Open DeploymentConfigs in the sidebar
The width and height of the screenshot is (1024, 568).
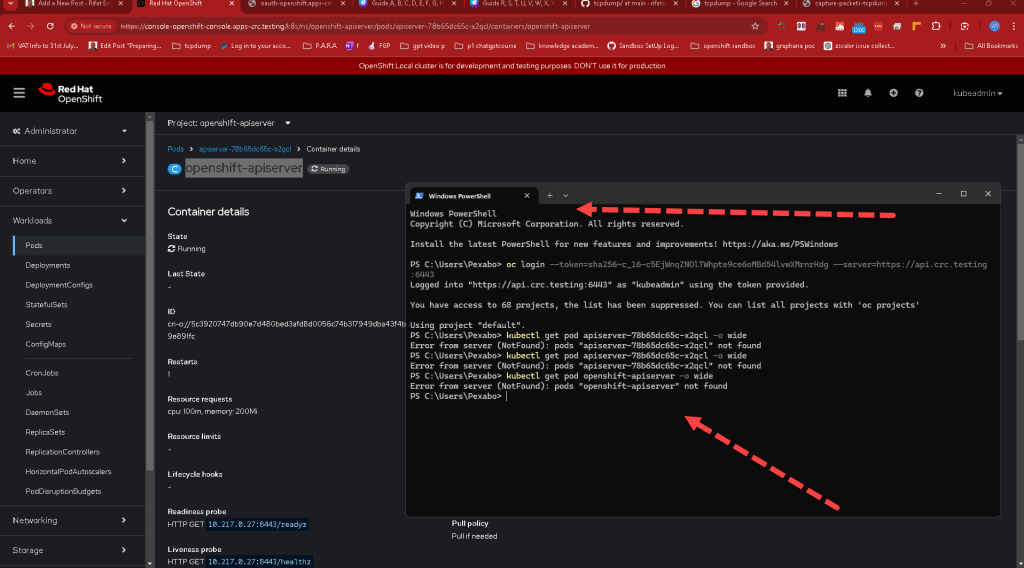59,285
